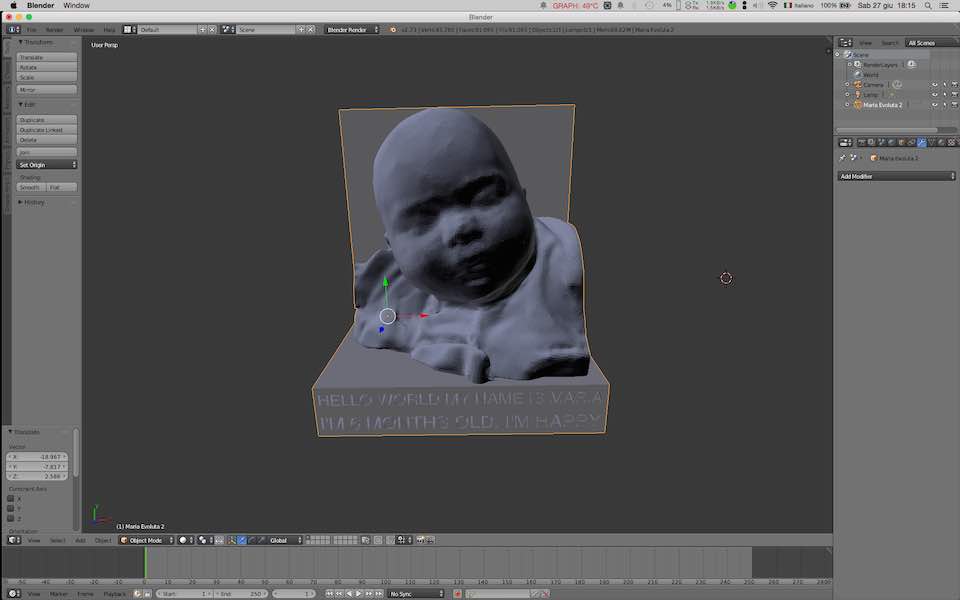Select the rotate manipulator arc icon
Viewport: 960px width, 600px height.
coord(252,540)
